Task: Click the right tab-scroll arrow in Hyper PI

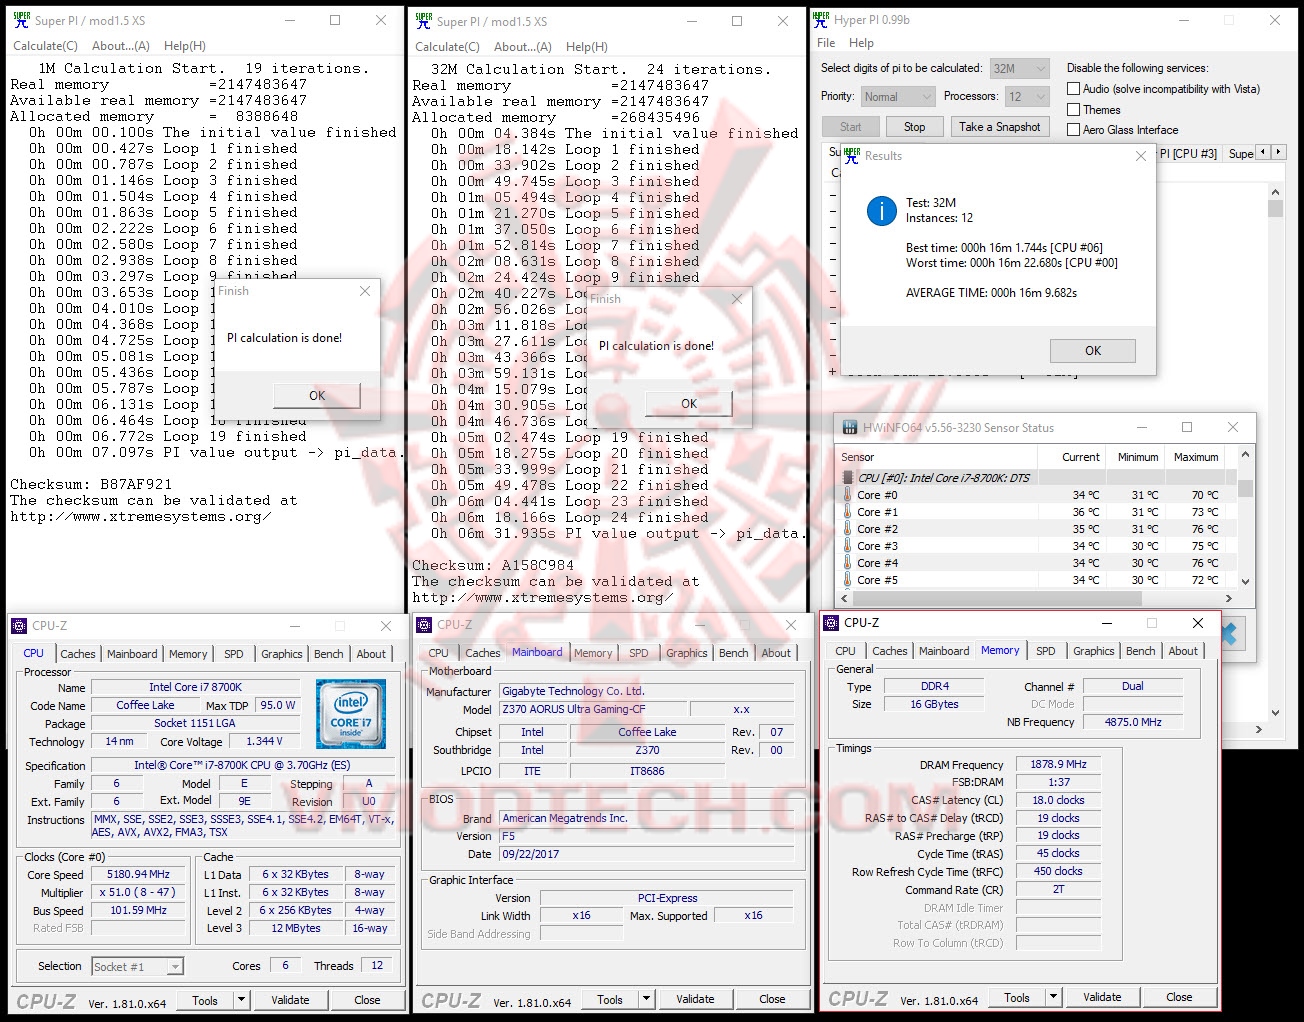Action: pyautogui.click(x=1277, y=152)
